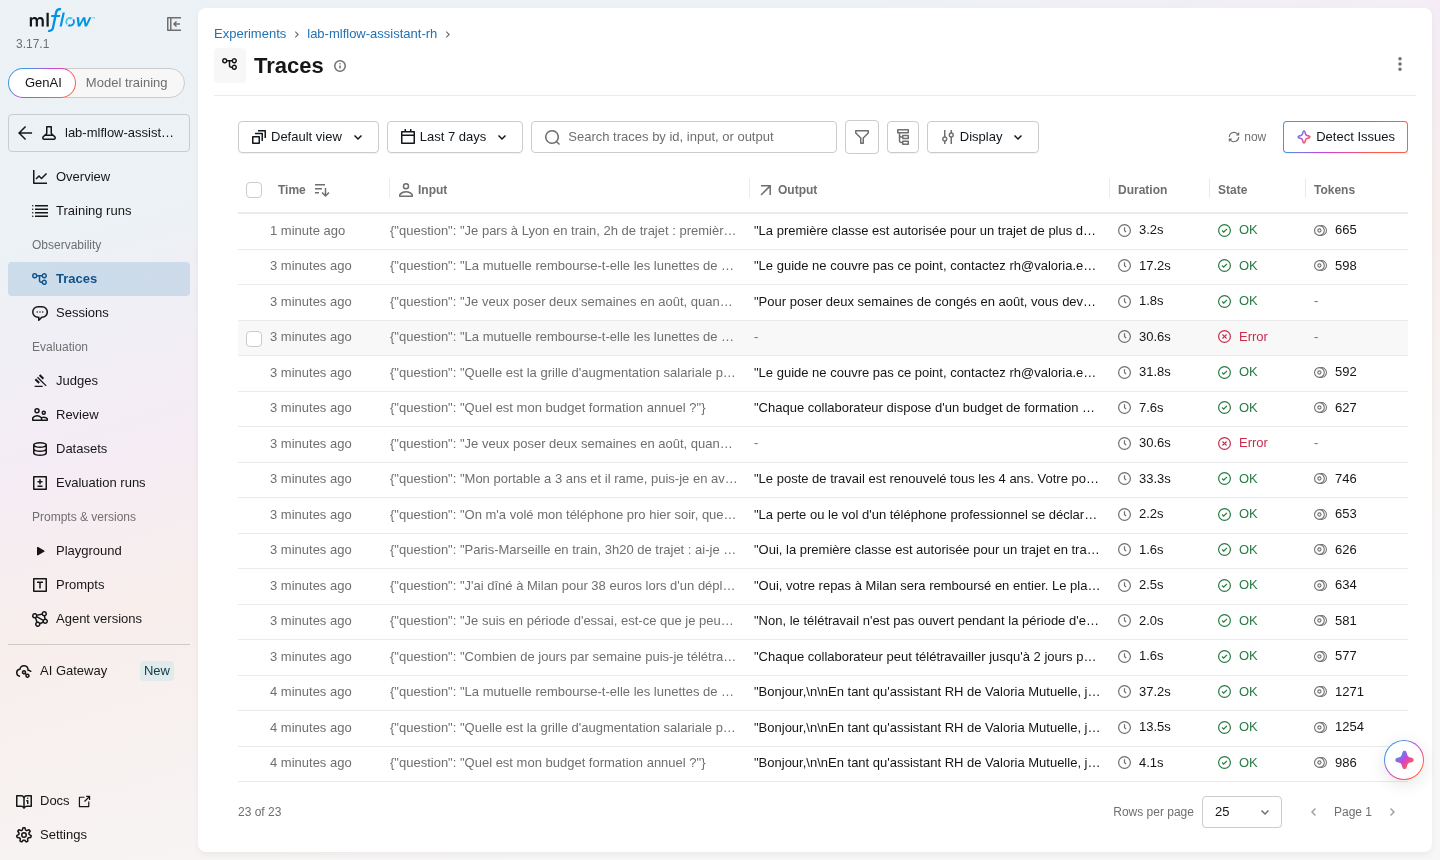The height and width of the screenshot is (860, 1440).
Task: Open Prompts in the sidebar
Action: click(98, 585)
